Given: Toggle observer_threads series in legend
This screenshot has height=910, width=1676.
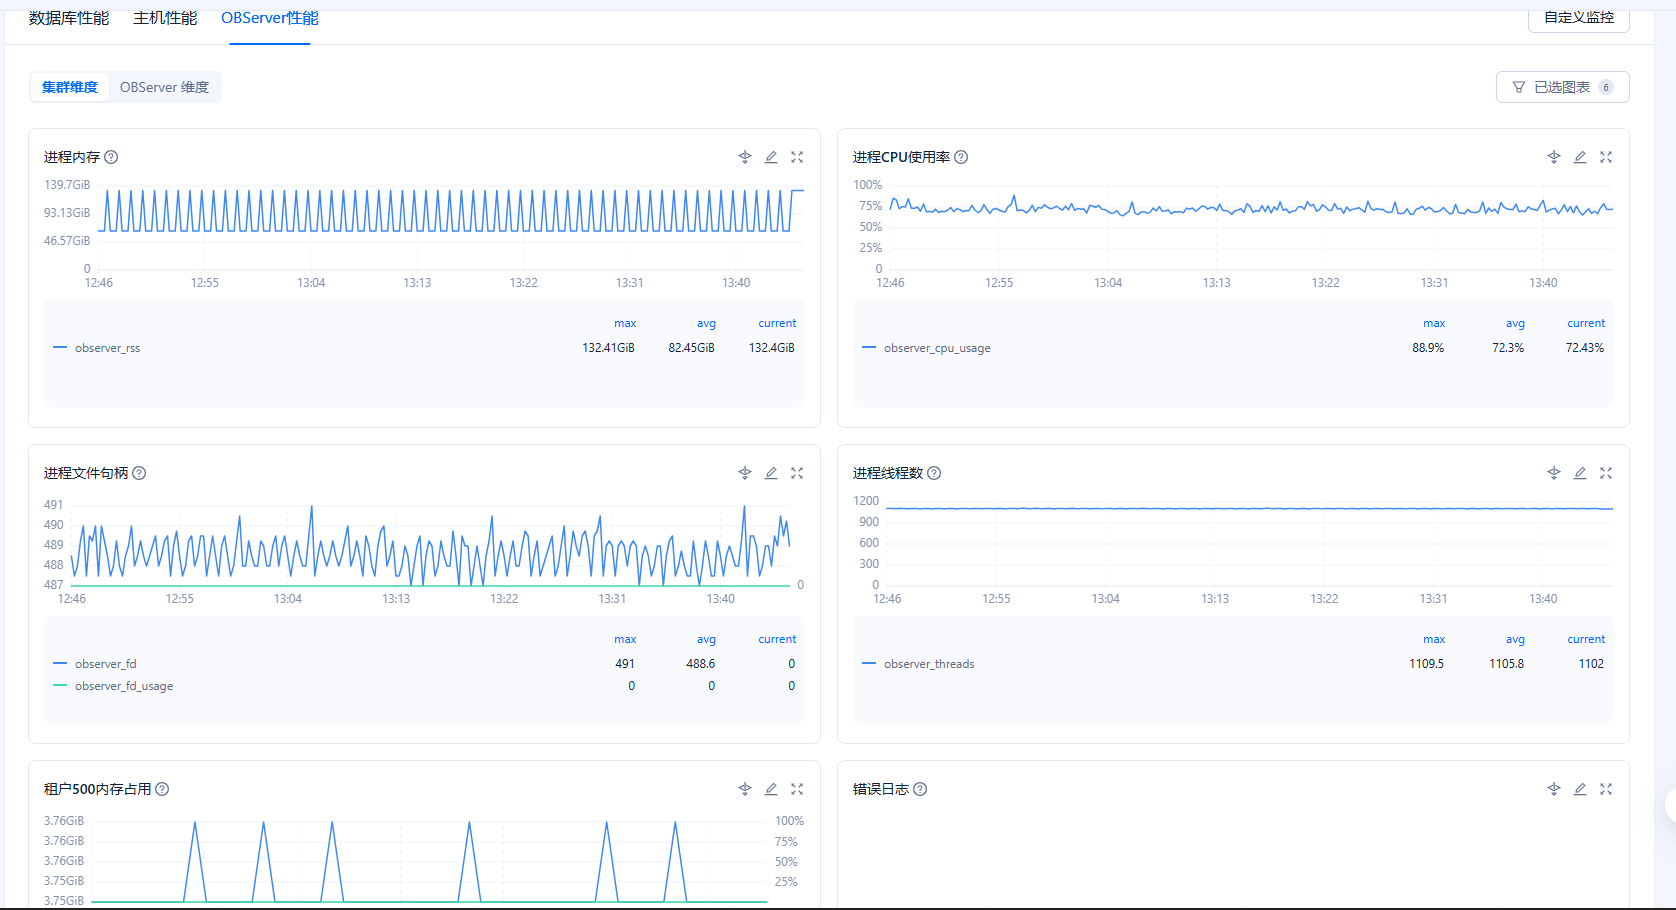Looking at the screenshot, I should point(928,664).
